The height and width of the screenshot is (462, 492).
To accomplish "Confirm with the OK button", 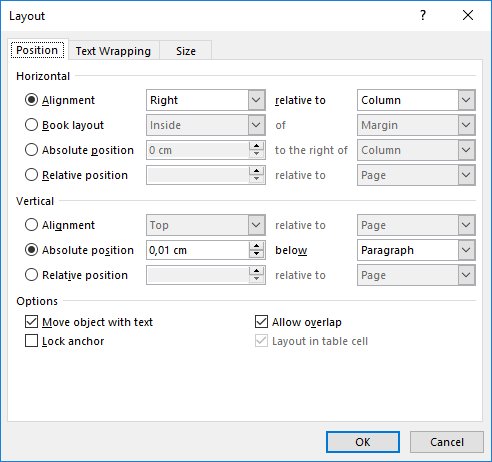I will 363,442.
